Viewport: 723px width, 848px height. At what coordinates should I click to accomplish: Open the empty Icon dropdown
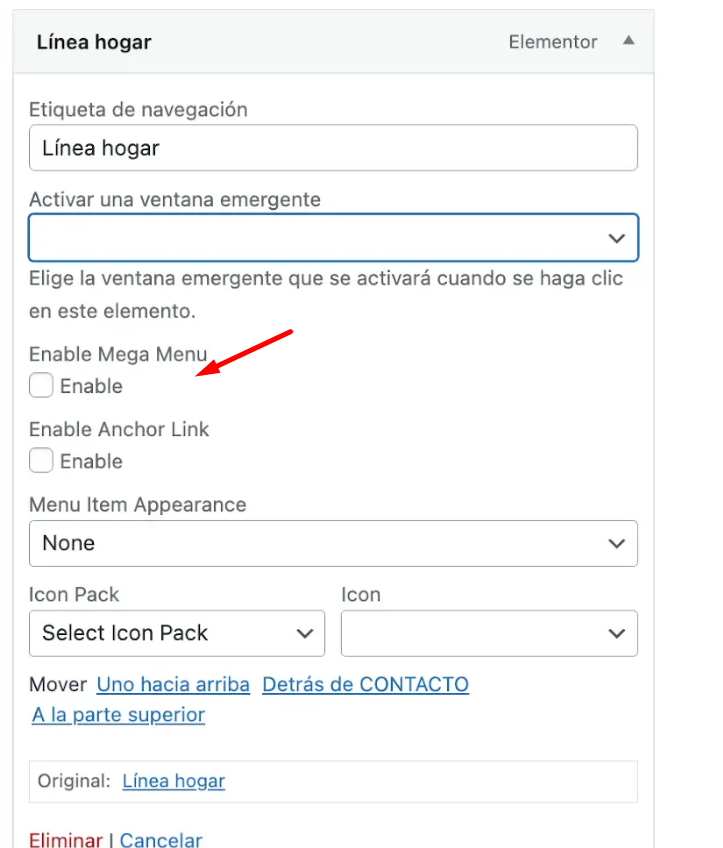[489, 633]
